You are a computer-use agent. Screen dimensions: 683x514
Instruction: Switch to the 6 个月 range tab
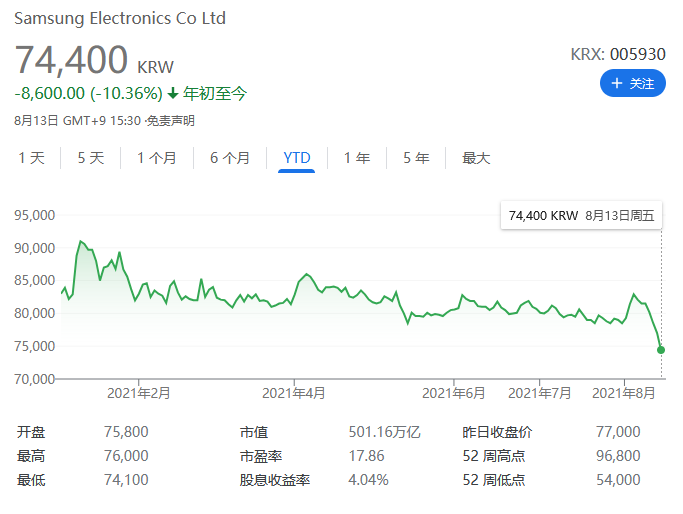(230, 158)
